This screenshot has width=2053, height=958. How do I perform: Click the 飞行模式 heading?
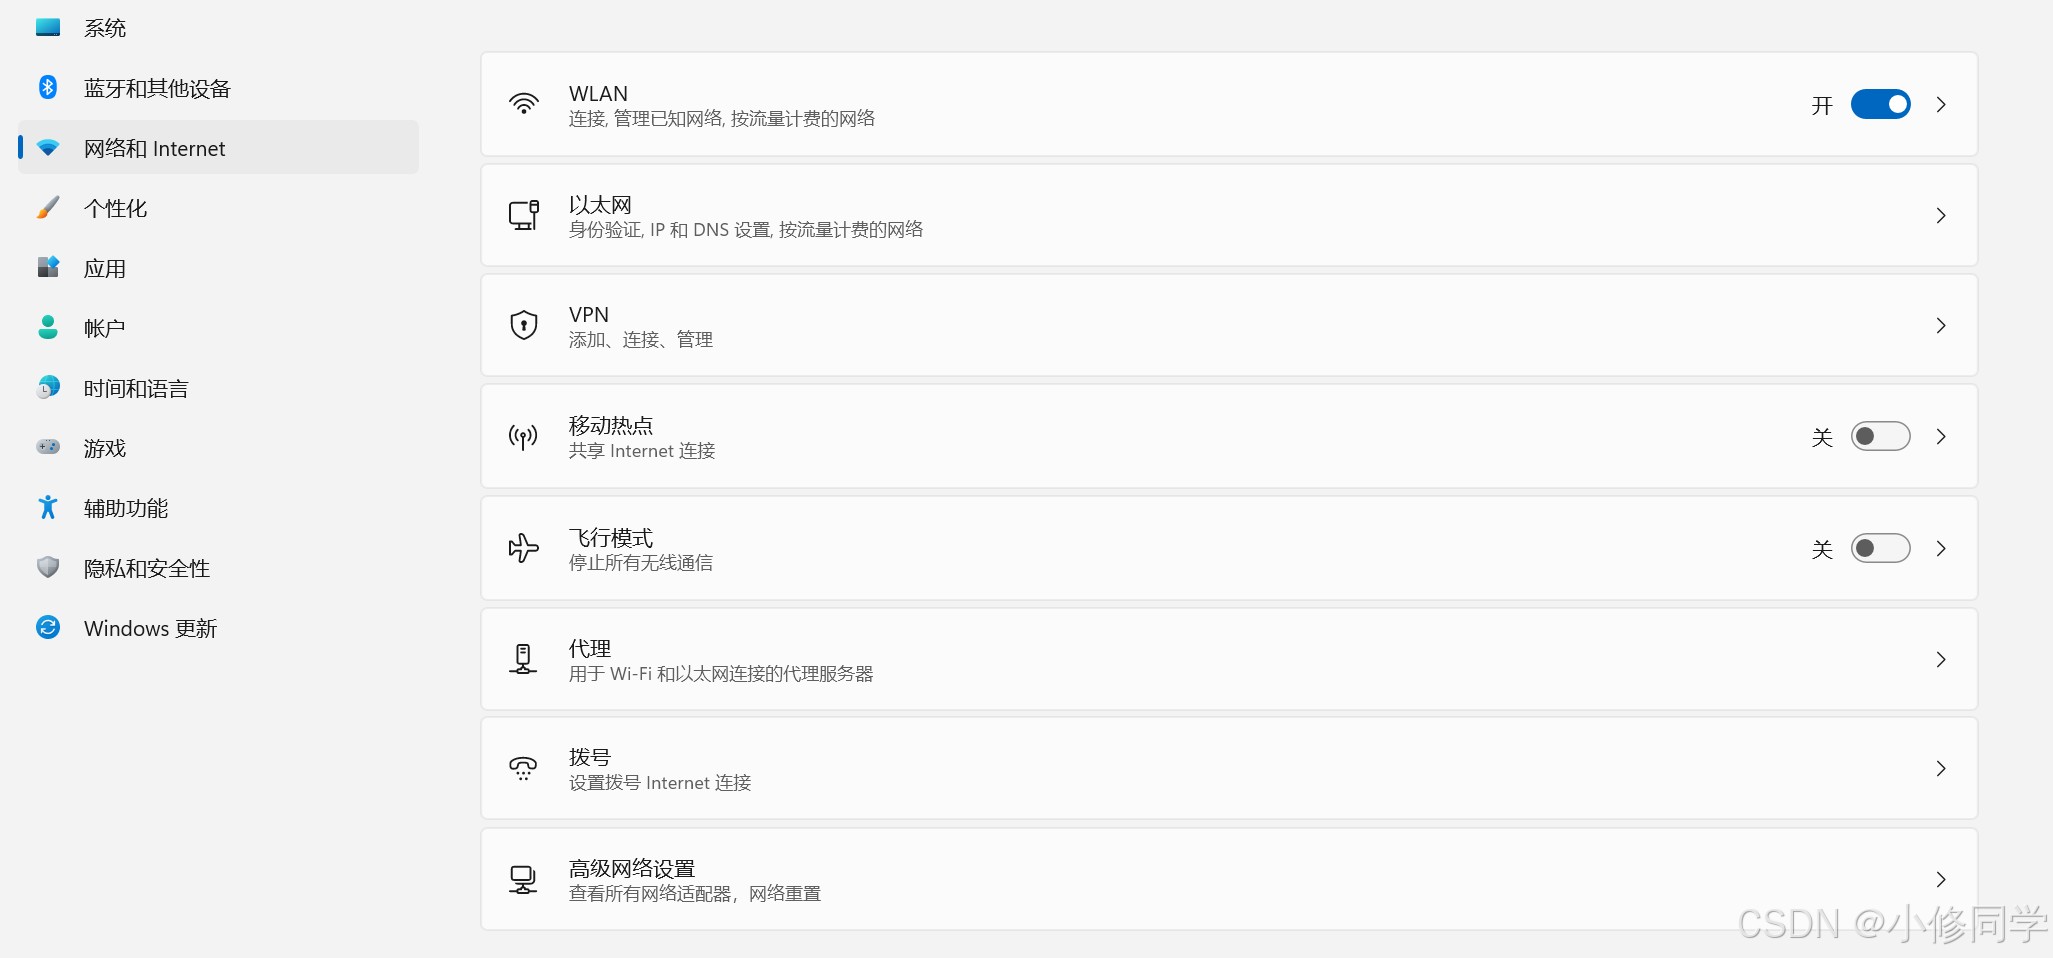(x=611, y=537)
